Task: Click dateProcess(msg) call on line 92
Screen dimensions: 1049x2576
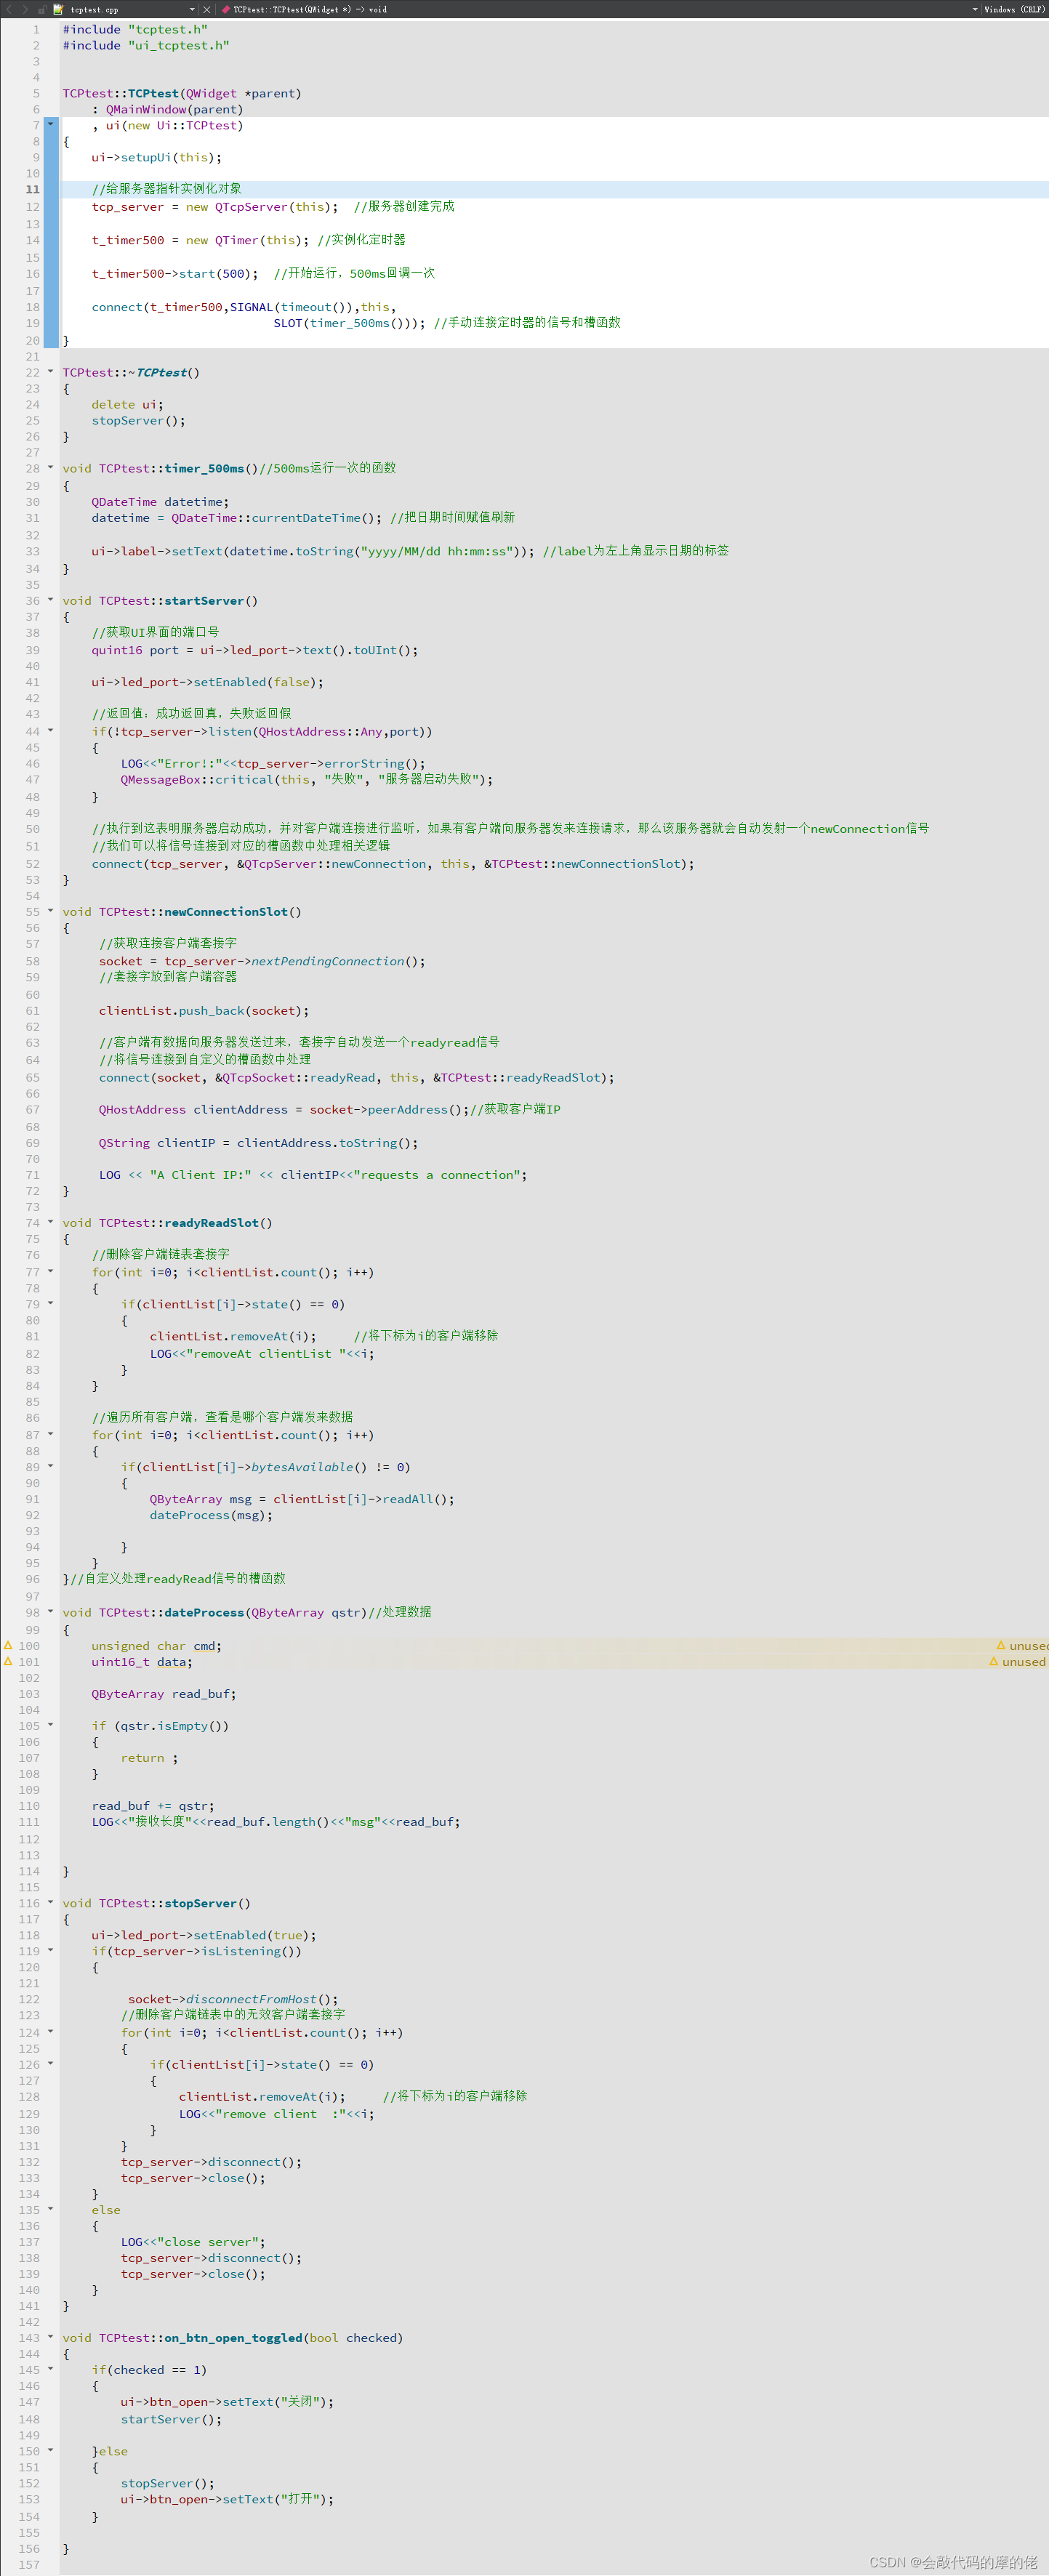Action: pyautogui.click(x=208, y=1515)
